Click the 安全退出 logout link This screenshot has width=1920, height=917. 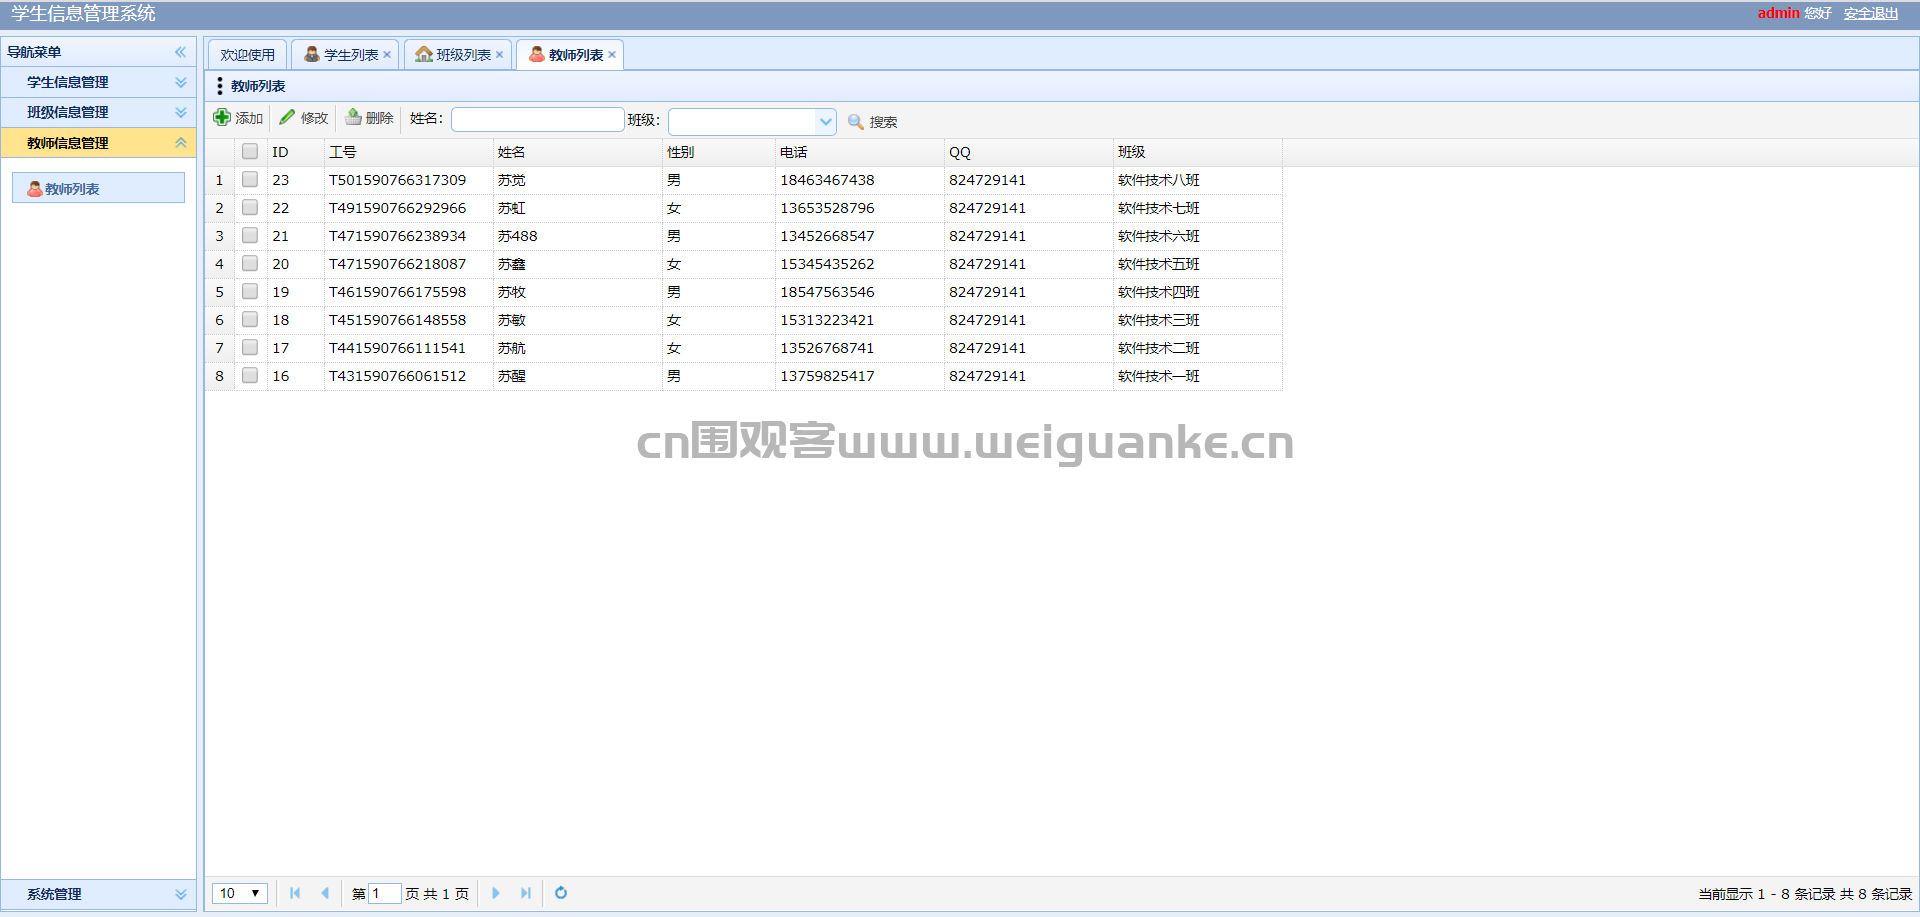[1871, 13]
